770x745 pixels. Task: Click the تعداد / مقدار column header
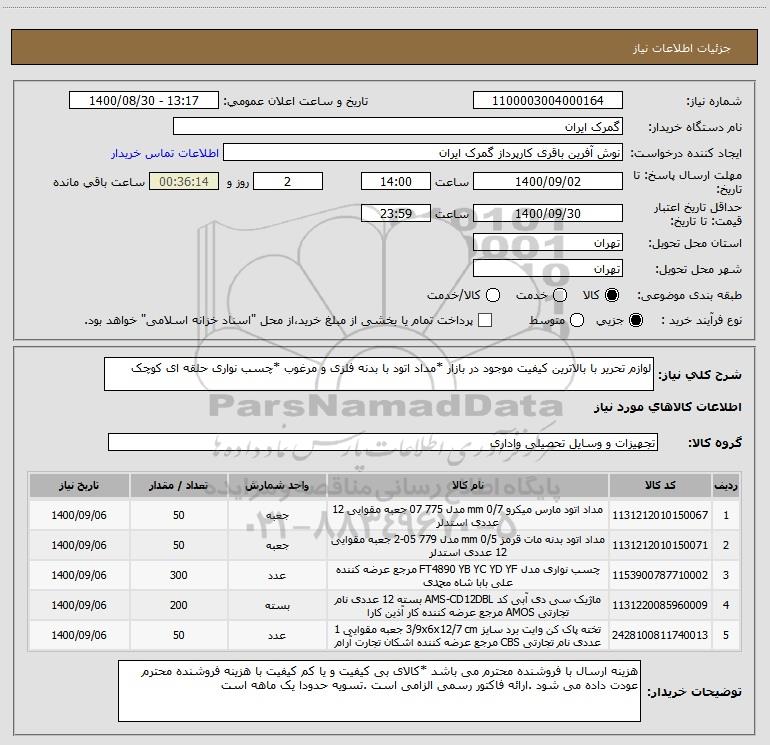point(178,486)
